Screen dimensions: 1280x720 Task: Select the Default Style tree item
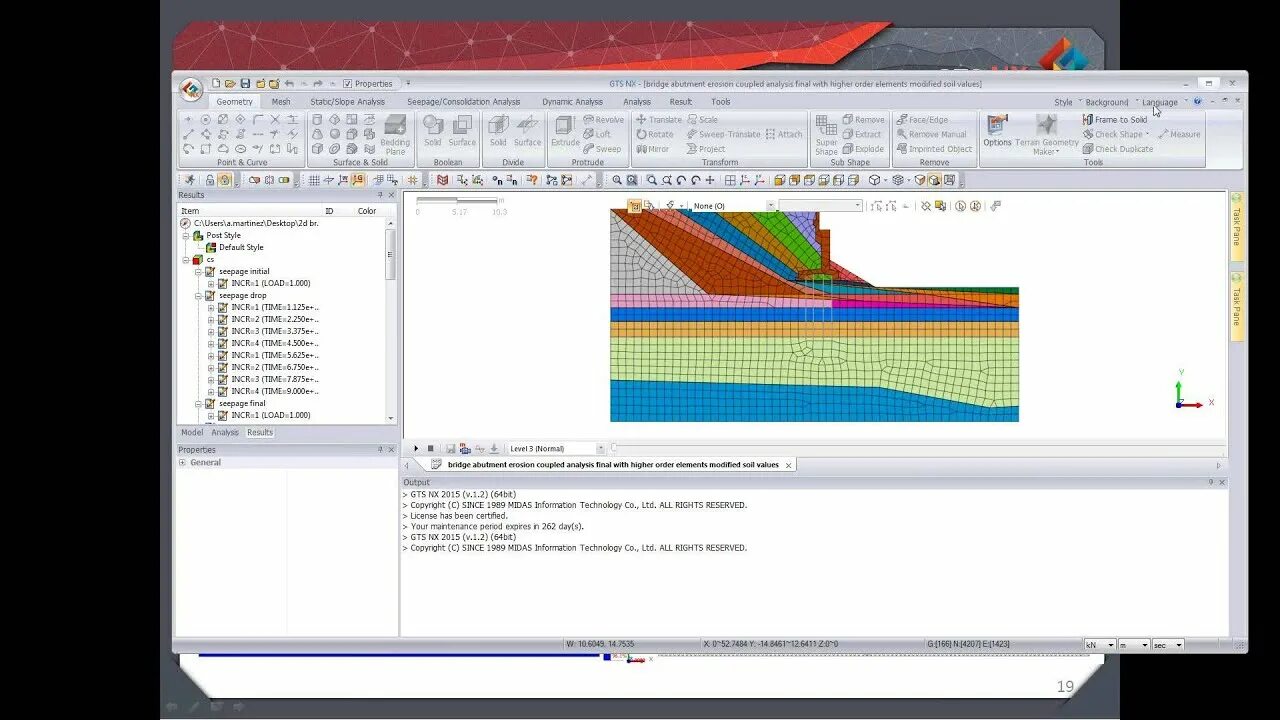point(241,247)
